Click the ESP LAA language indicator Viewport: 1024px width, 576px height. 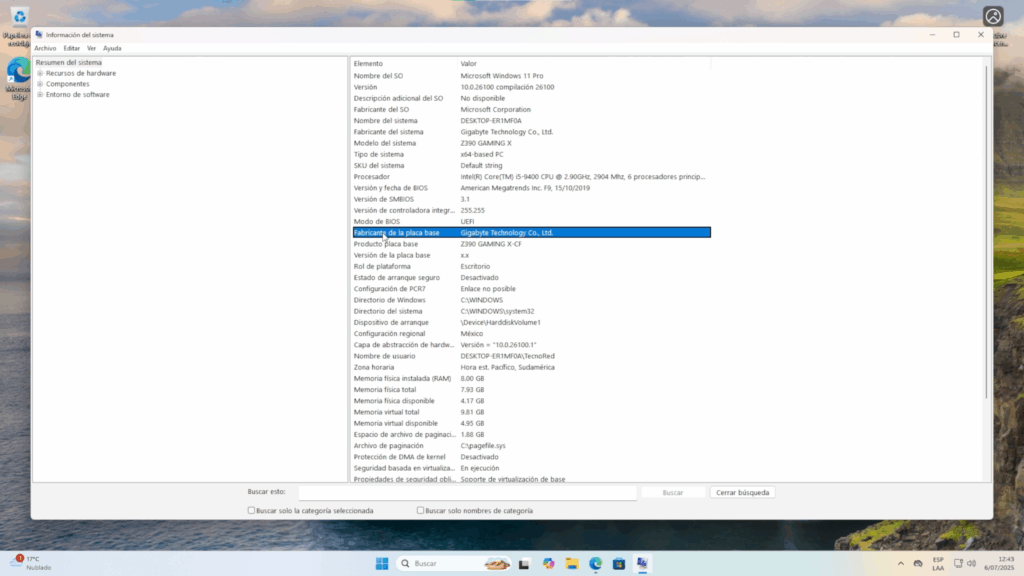[x=938, y=564]
